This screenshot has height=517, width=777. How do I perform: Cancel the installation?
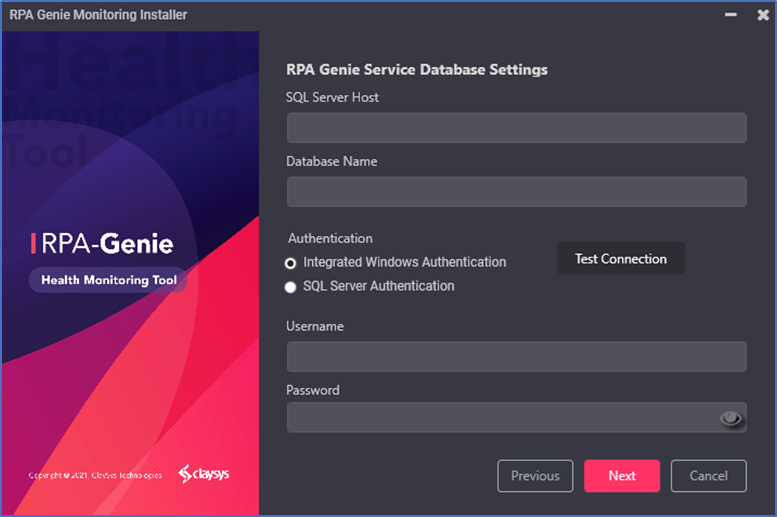[708, 476]
